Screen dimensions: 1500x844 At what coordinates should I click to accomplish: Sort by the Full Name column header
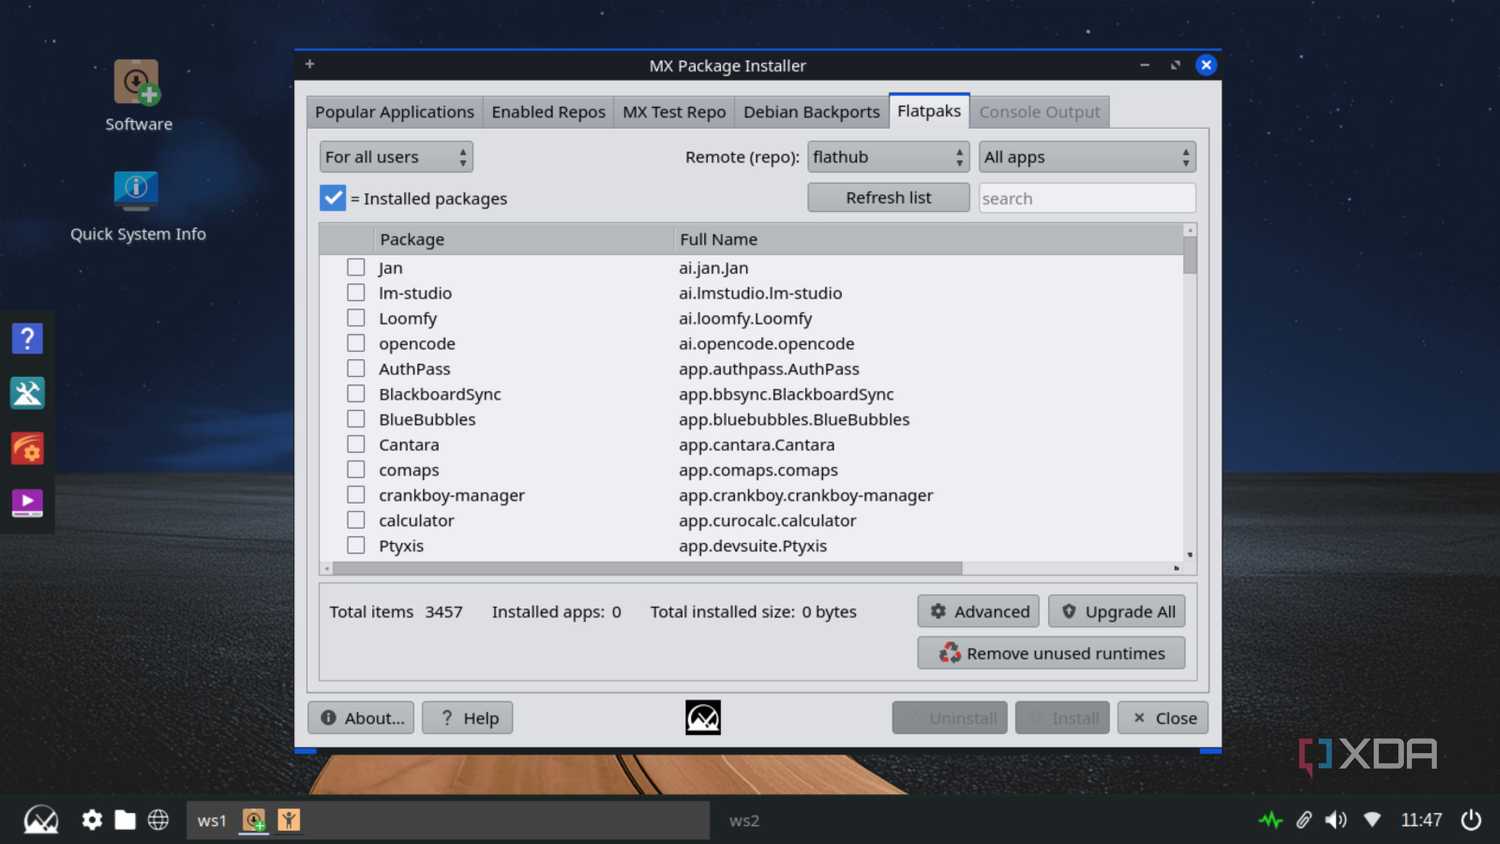(718, 239)
